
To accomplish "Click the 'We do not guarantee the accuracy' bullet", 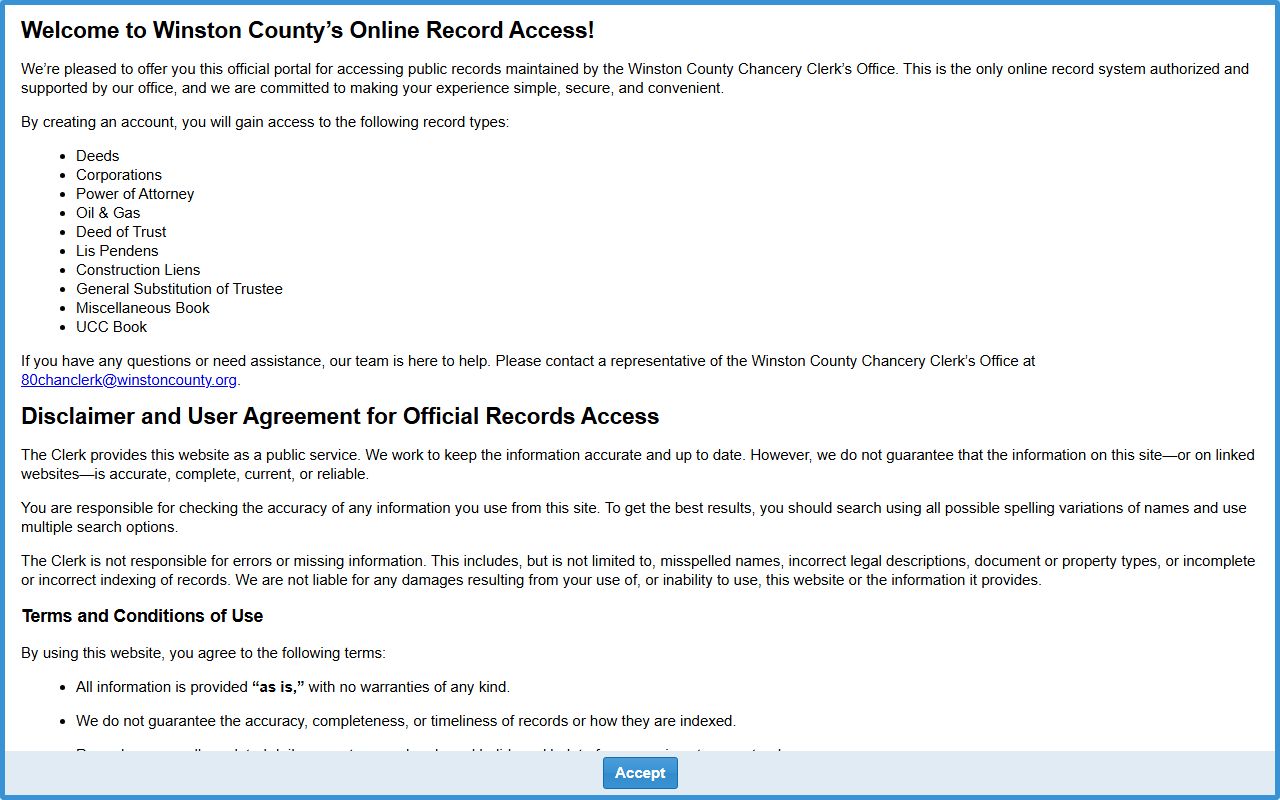I will [406, 721].
